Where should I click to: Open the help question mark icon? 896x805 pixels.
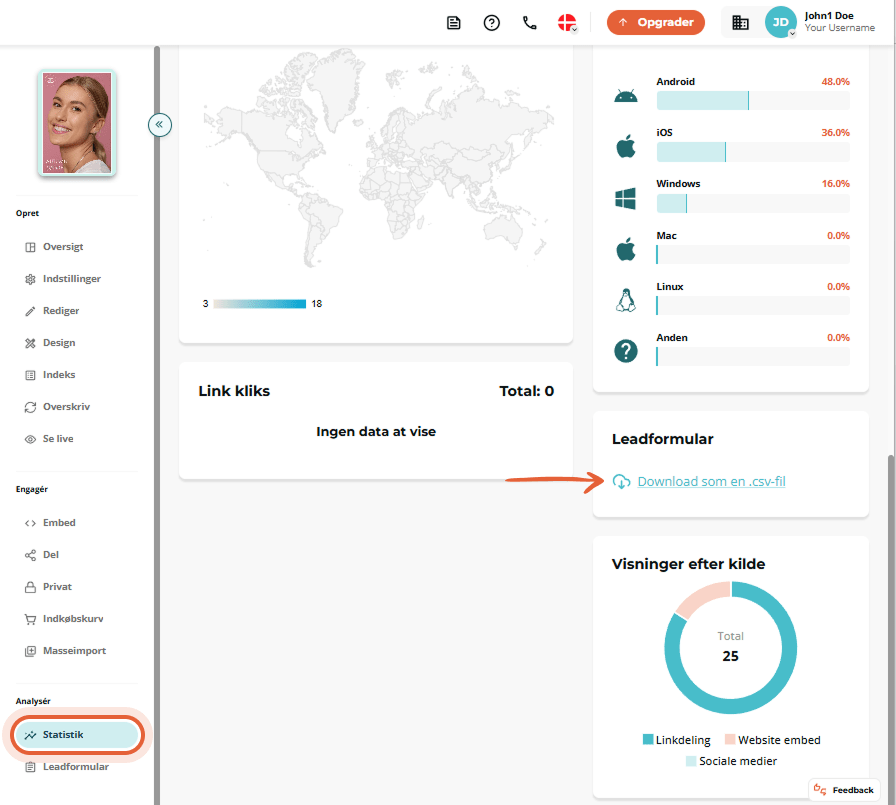pyautogui.click(x=491, y=23)
